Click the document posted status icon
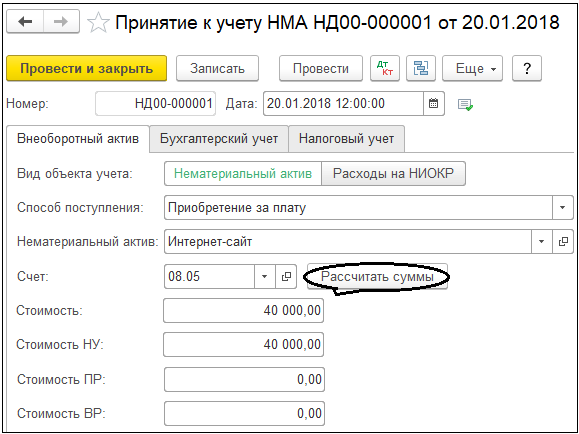The width and height of the screenshot is (579, 434). 465,105
